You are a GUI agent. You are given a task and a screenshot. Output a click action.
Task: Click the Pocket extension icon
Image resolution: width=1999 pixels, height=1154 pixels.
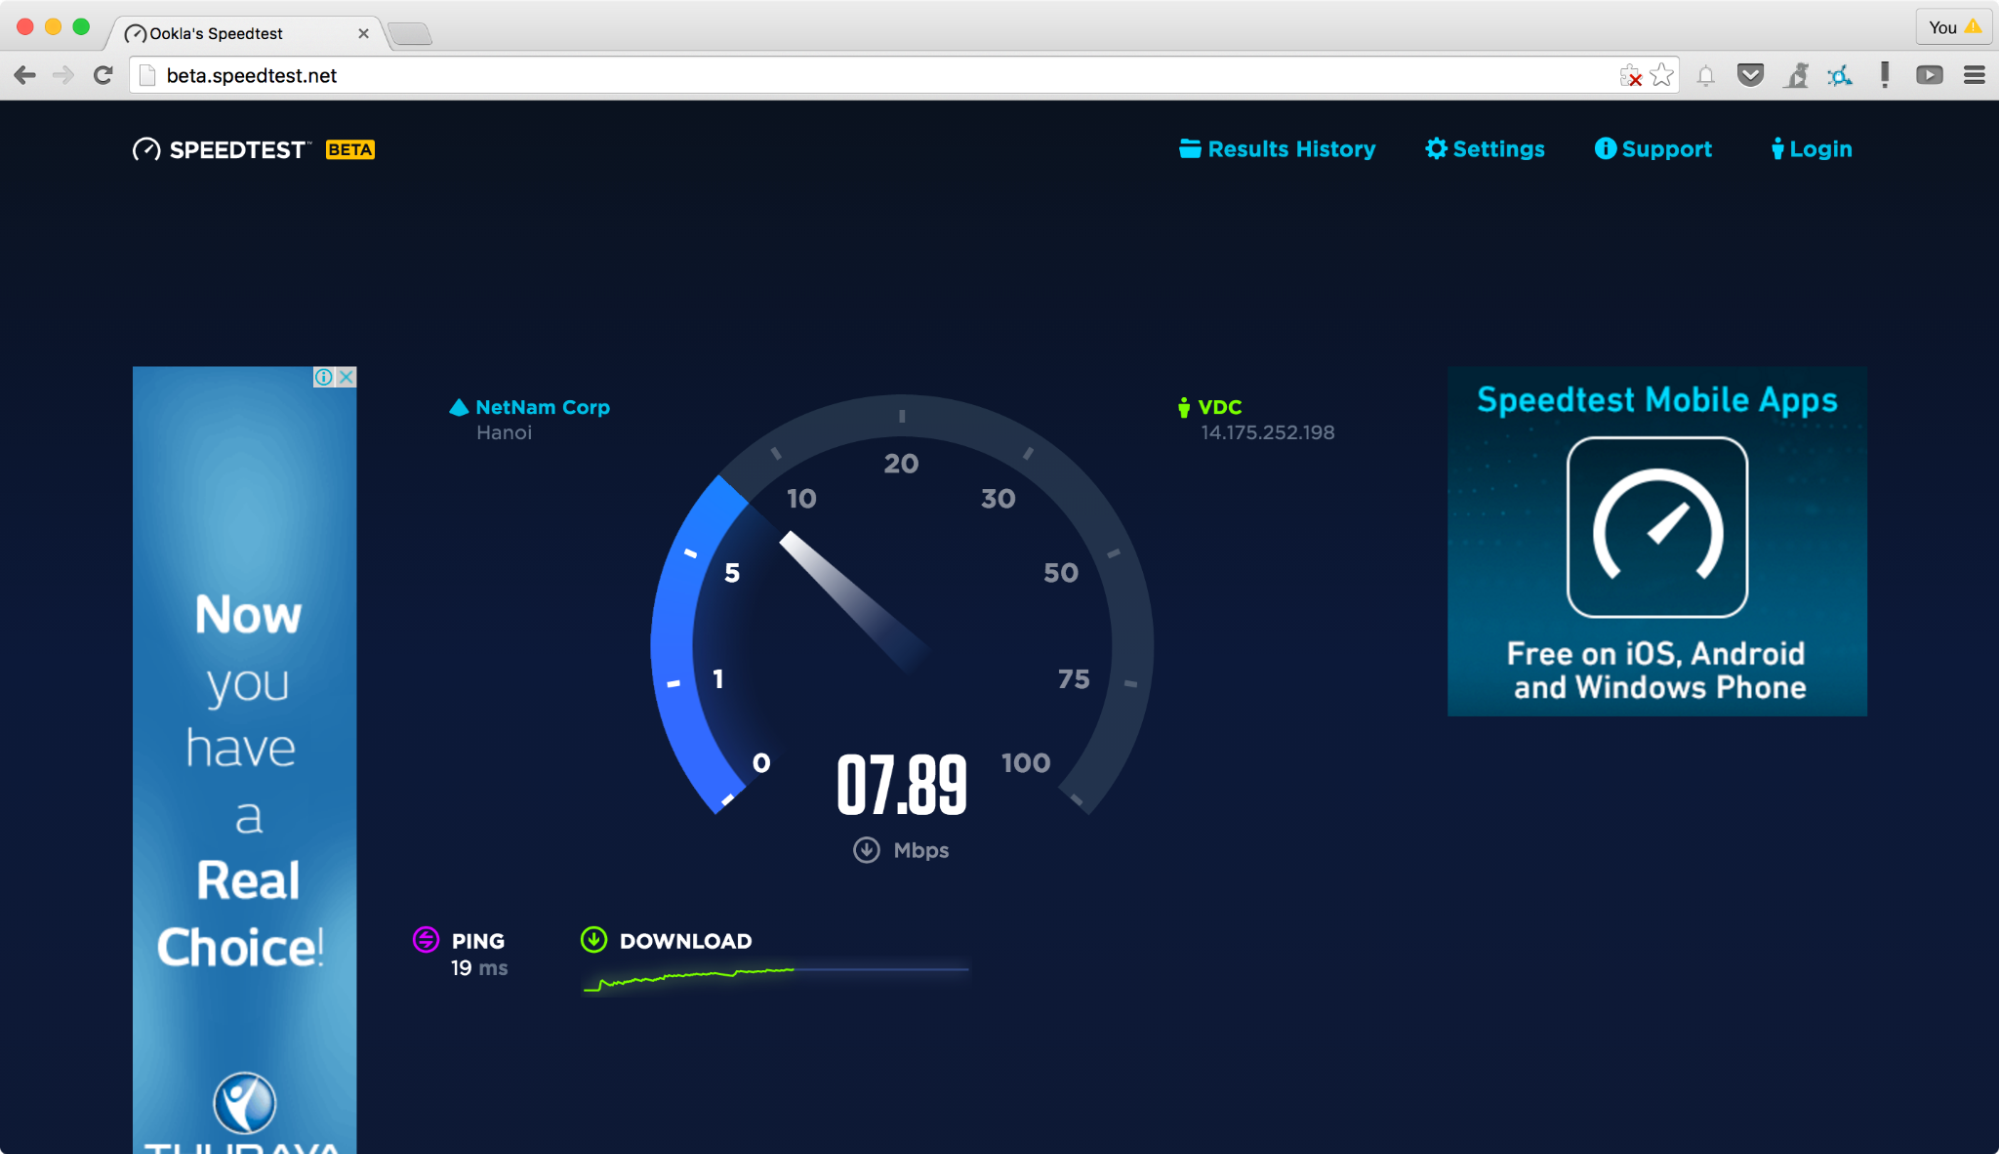pyautogui.click(x=1750, y=75)
